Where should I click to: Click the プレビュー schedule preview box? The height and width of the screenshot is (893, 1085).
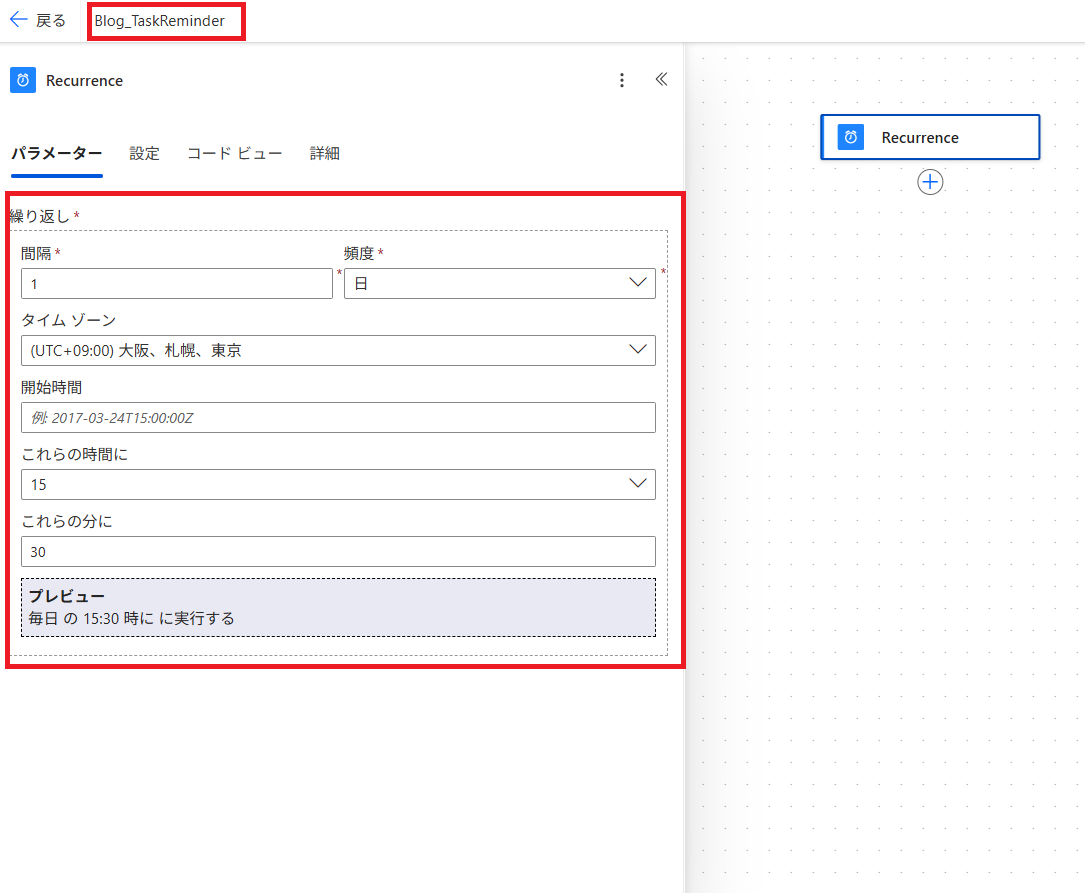click(338, 607)
